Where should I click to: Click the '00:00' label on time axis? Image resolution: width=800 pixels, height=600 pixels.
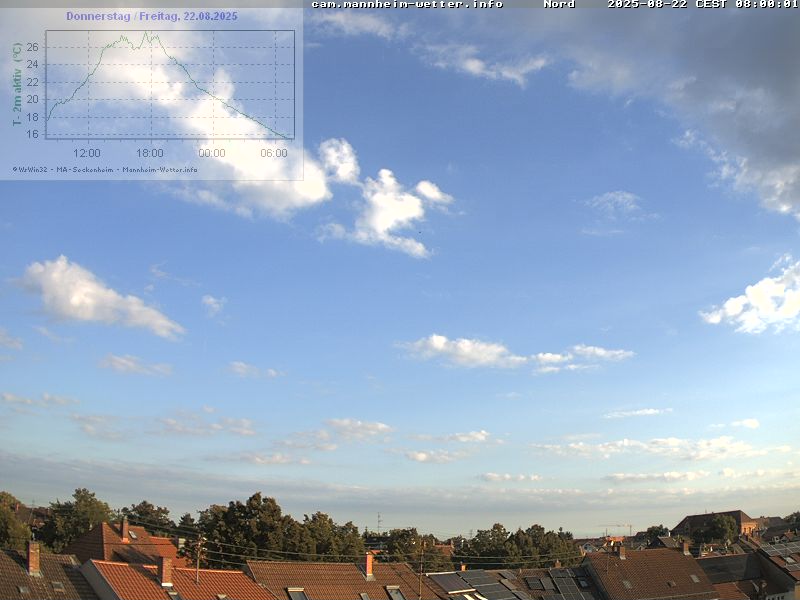[212, 153]
